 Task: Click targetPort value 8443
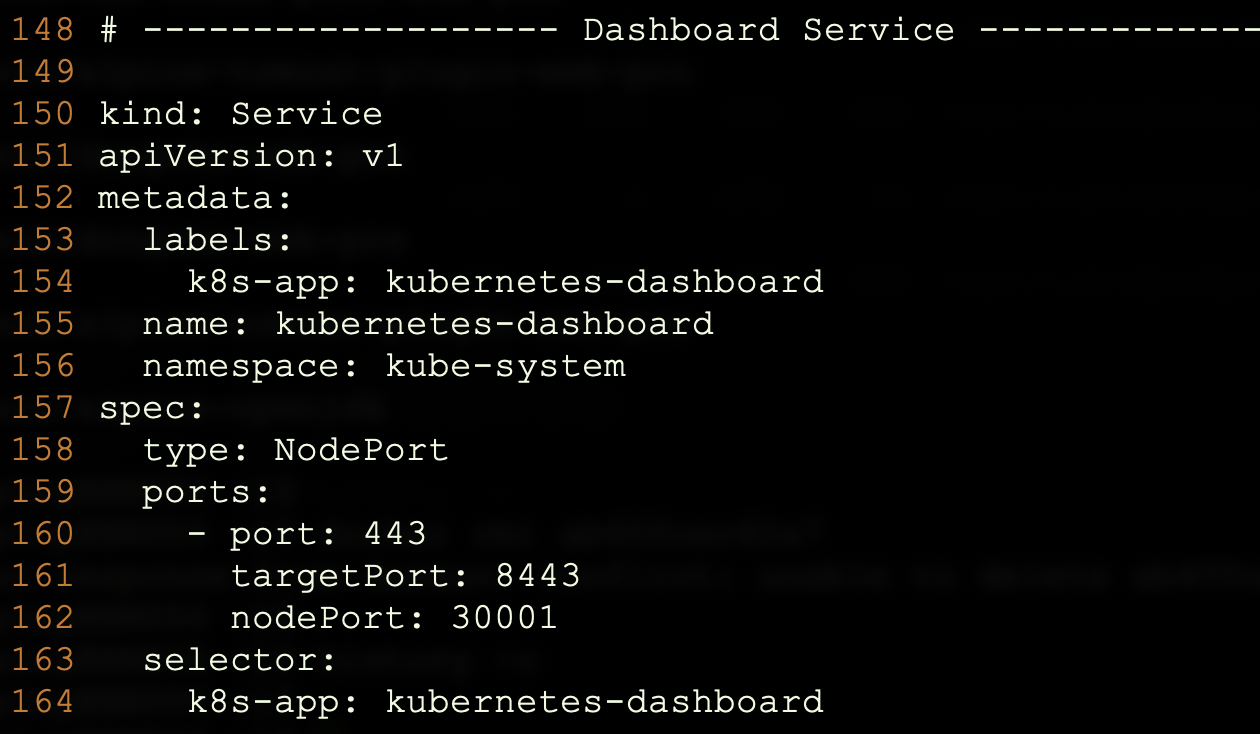point(538,576)
